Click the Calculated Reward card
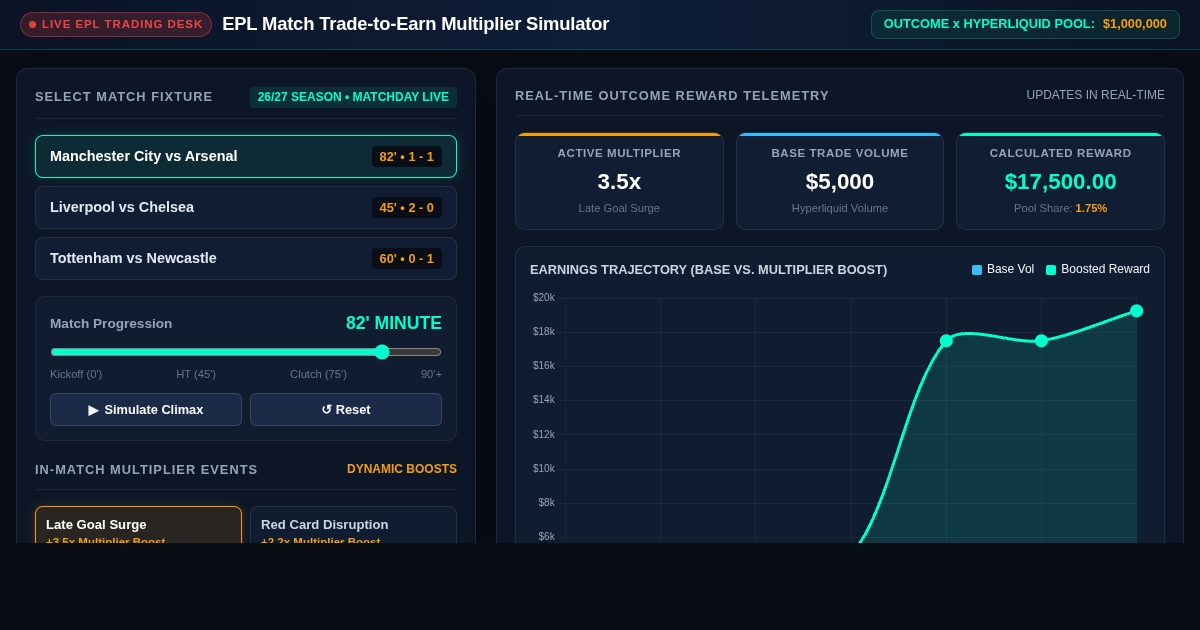The height and width of the screenshot is (630, 1200). [1060, 181]
